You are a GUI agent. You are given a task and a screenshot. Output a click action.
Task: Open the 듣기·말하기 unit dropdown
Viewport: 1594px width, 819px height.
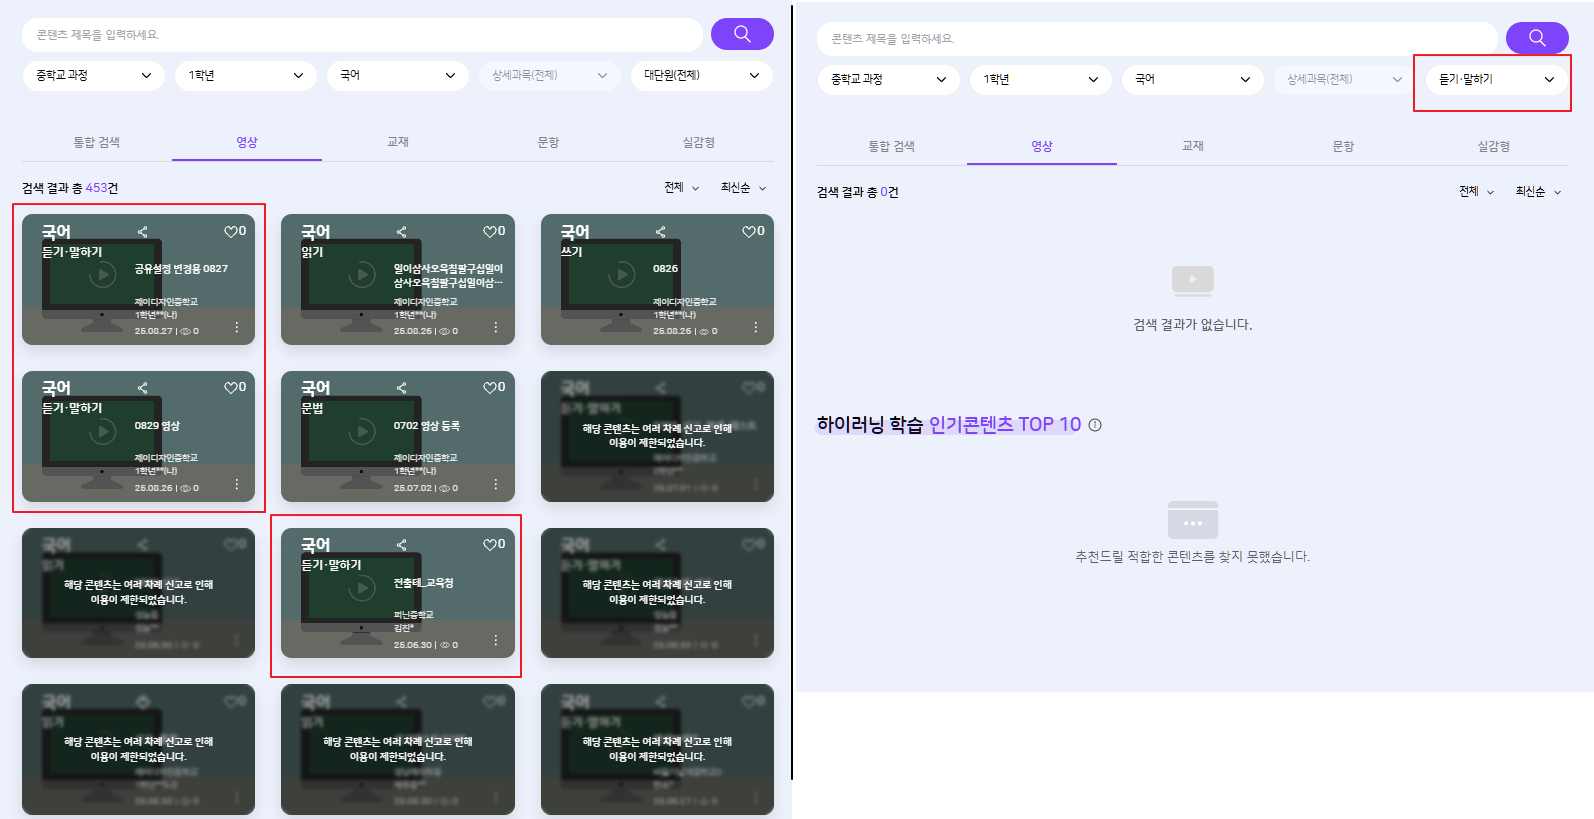click(x=1496, y=79)
